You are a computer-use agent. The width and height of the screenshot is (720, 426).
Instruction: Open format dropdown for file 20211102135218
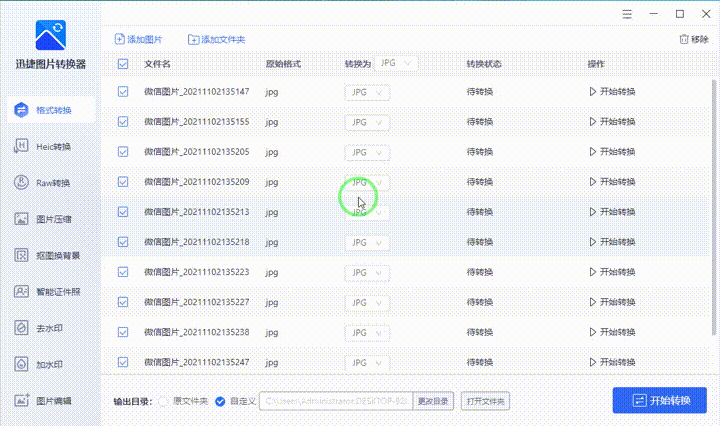367,243
